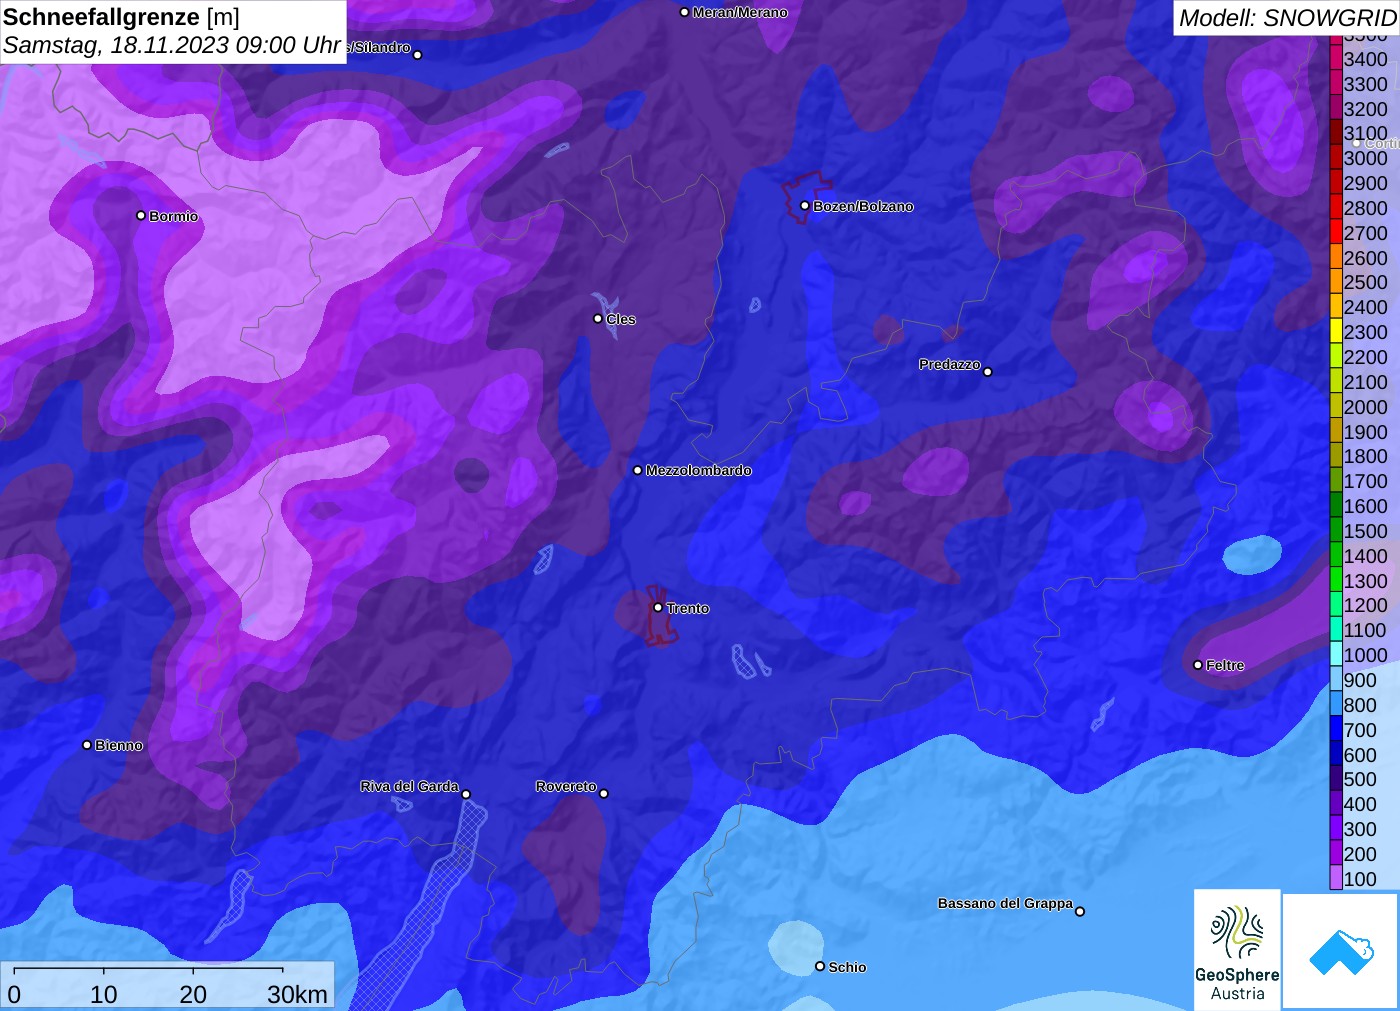Click the Trento city marker

tap(658, 608)
